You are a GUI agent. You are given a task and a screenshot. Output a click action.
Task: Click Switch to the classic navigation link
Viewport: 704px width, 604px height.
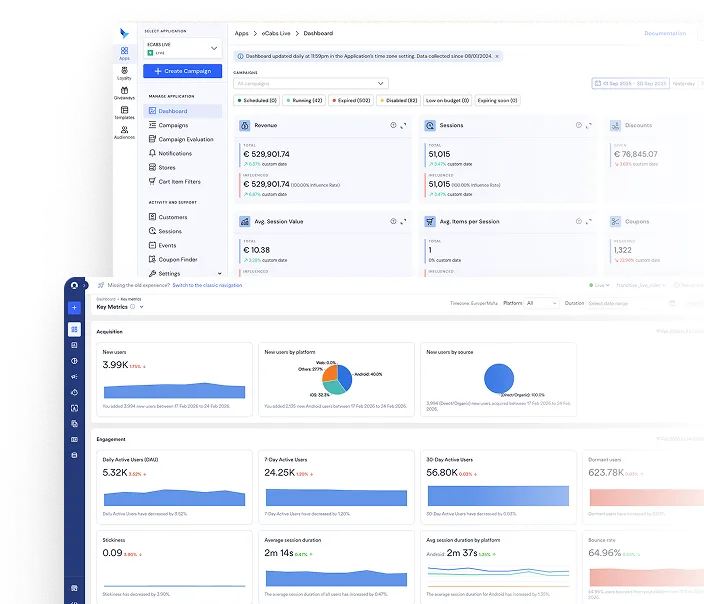point(207,285)
